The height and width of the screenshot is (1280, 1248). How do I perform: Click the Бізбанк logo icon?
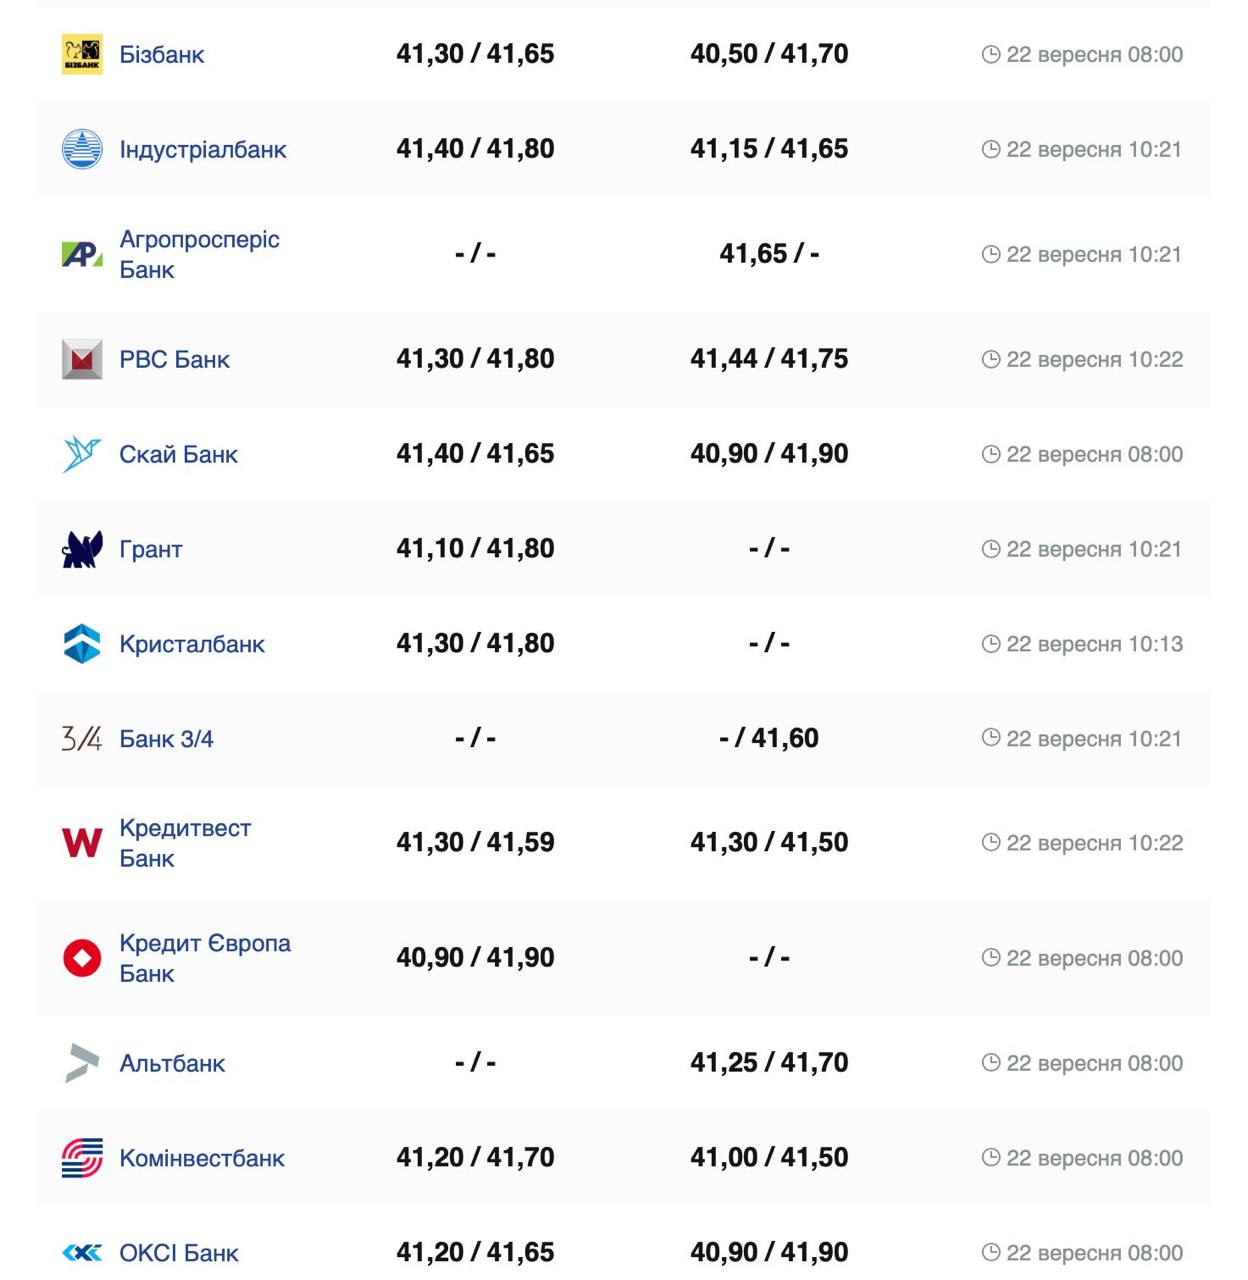[x=82, y=54]
